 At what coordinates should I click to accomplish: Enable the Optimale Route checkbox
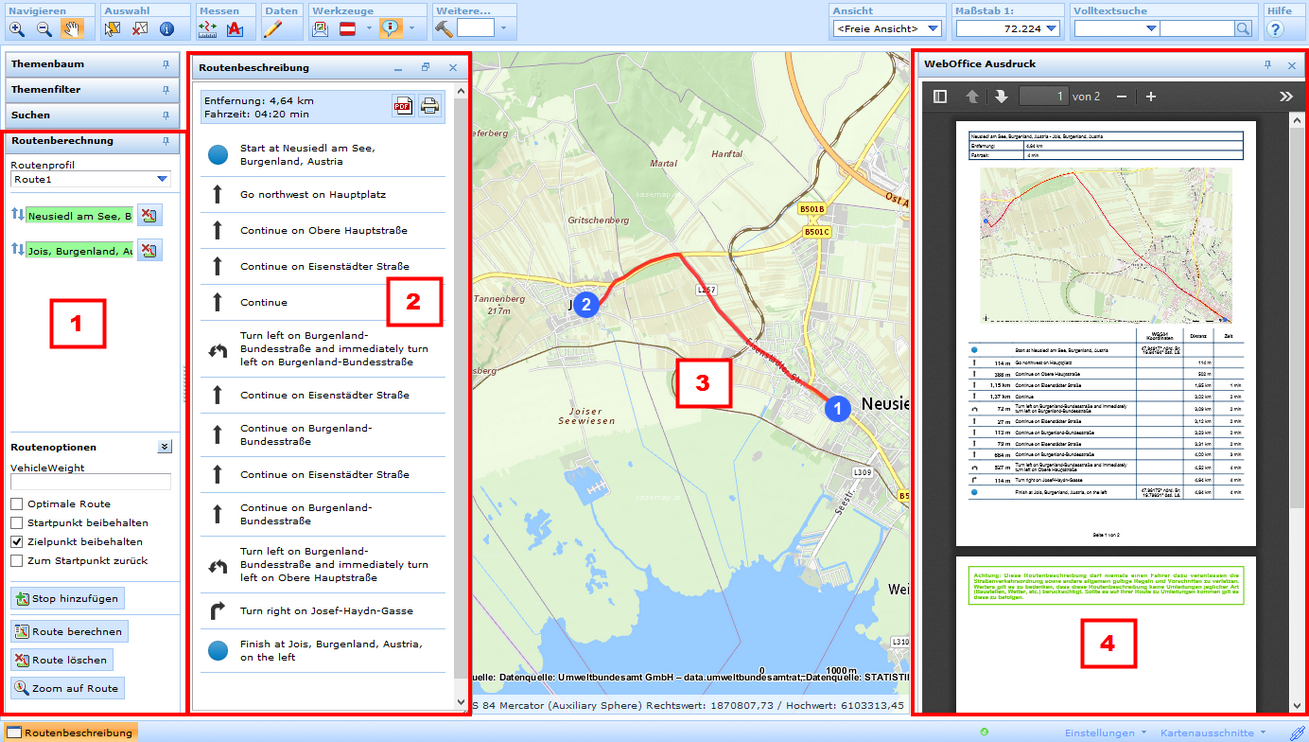coord(17,504)
